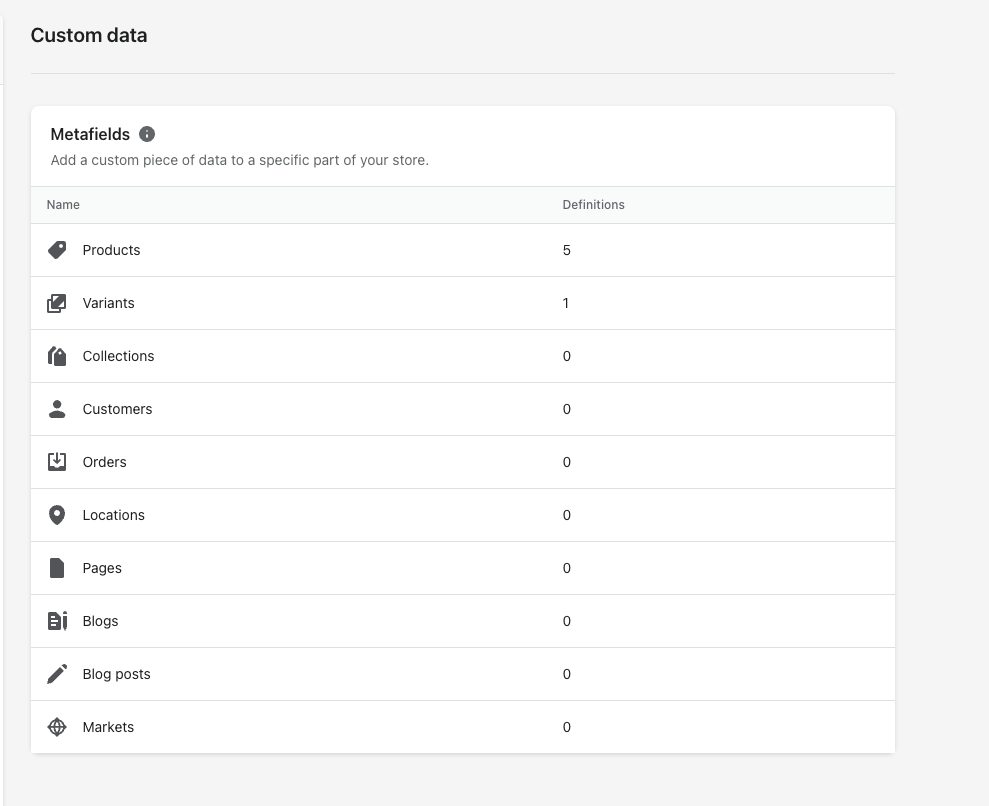Image resolution: width=989 pixels, height=806 pixels.
Task: Click the Metafields info icon
Action: pos(147,134)
